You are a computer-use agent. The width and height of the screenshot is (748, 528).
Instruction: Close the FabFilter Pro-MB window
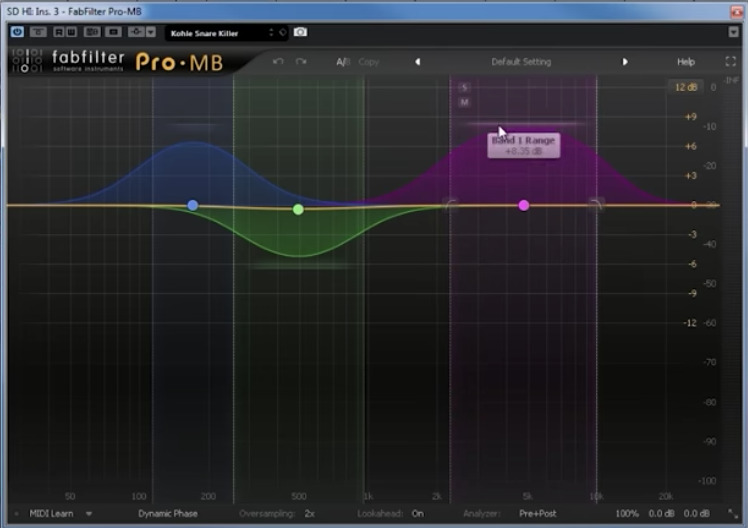pos(738,12)
